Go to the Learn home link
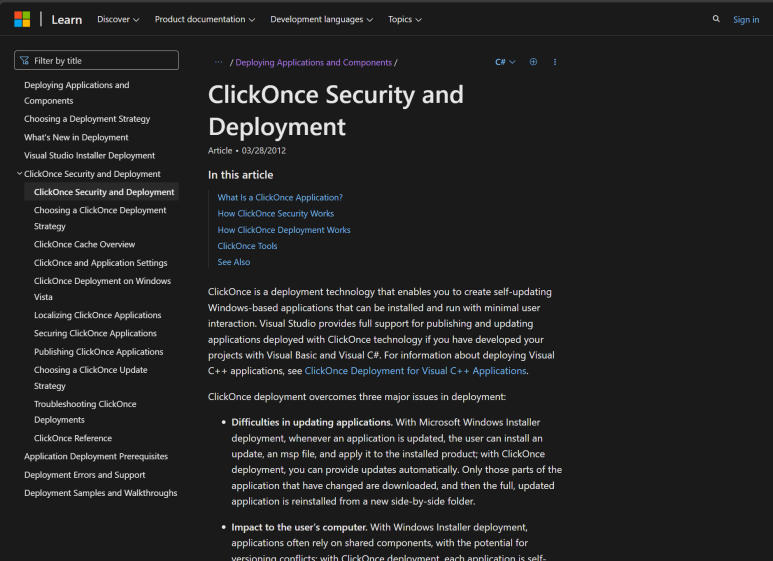Image resolution: width=773 pixels, height=561 pixels. tap(67, 19)
